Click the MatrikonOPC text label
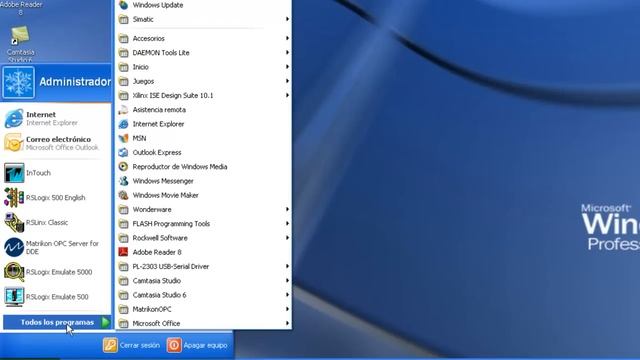This screenshot has width=640, height=360. [x=152, y=309]
